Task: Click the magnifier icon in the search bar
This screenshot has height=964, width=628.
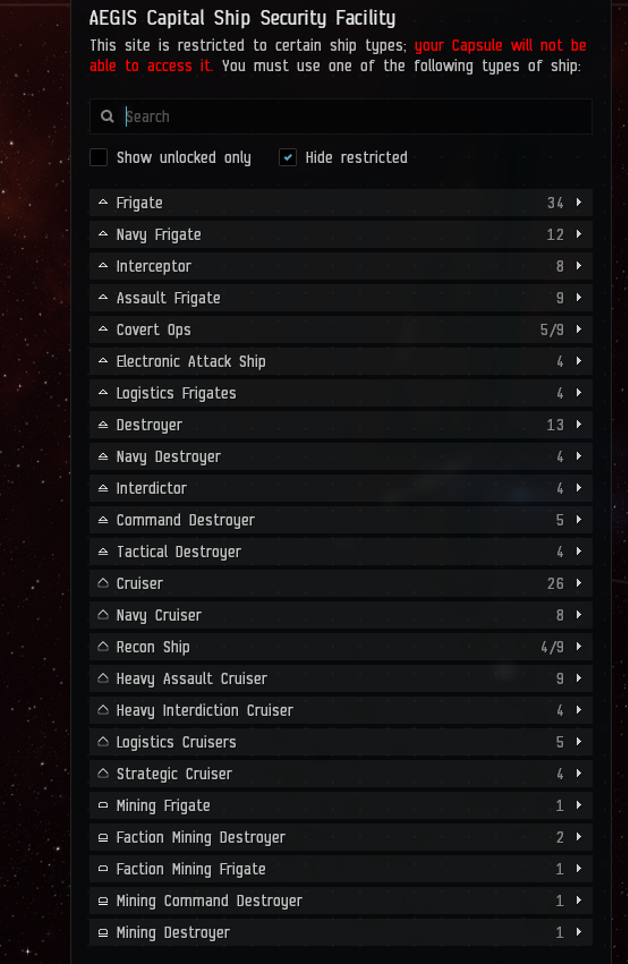Action: (x=107, y=117)
